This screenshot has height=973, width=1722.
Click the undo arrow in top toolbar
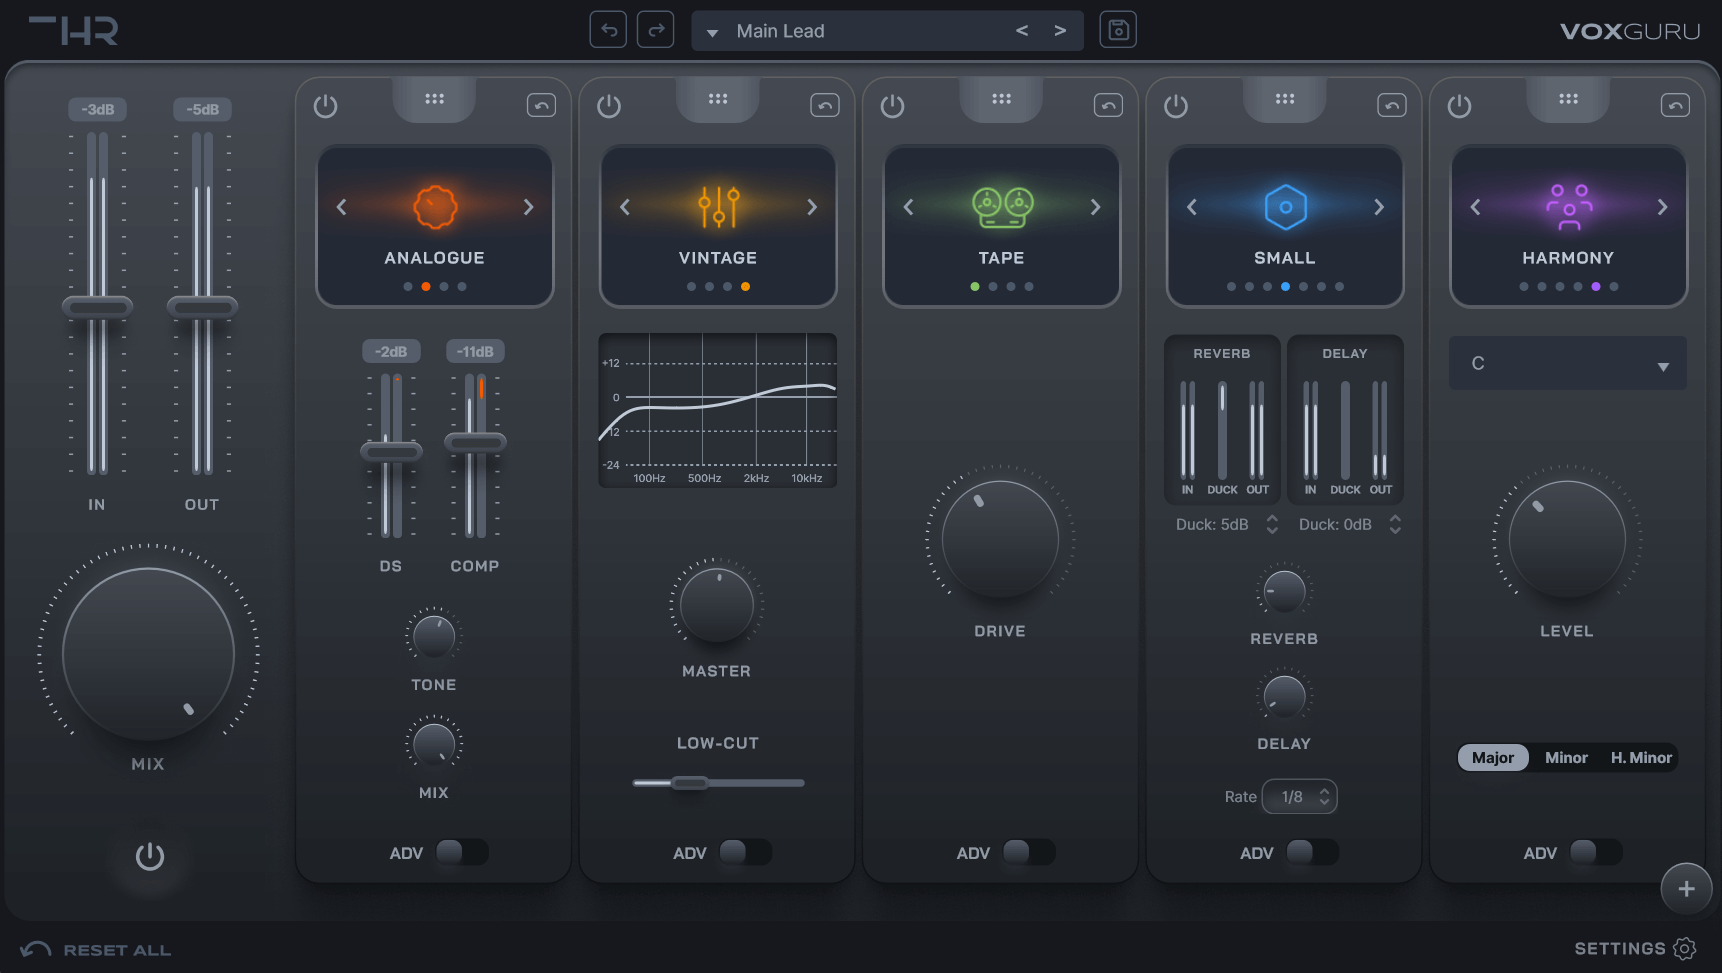click(x=608, y=30)
